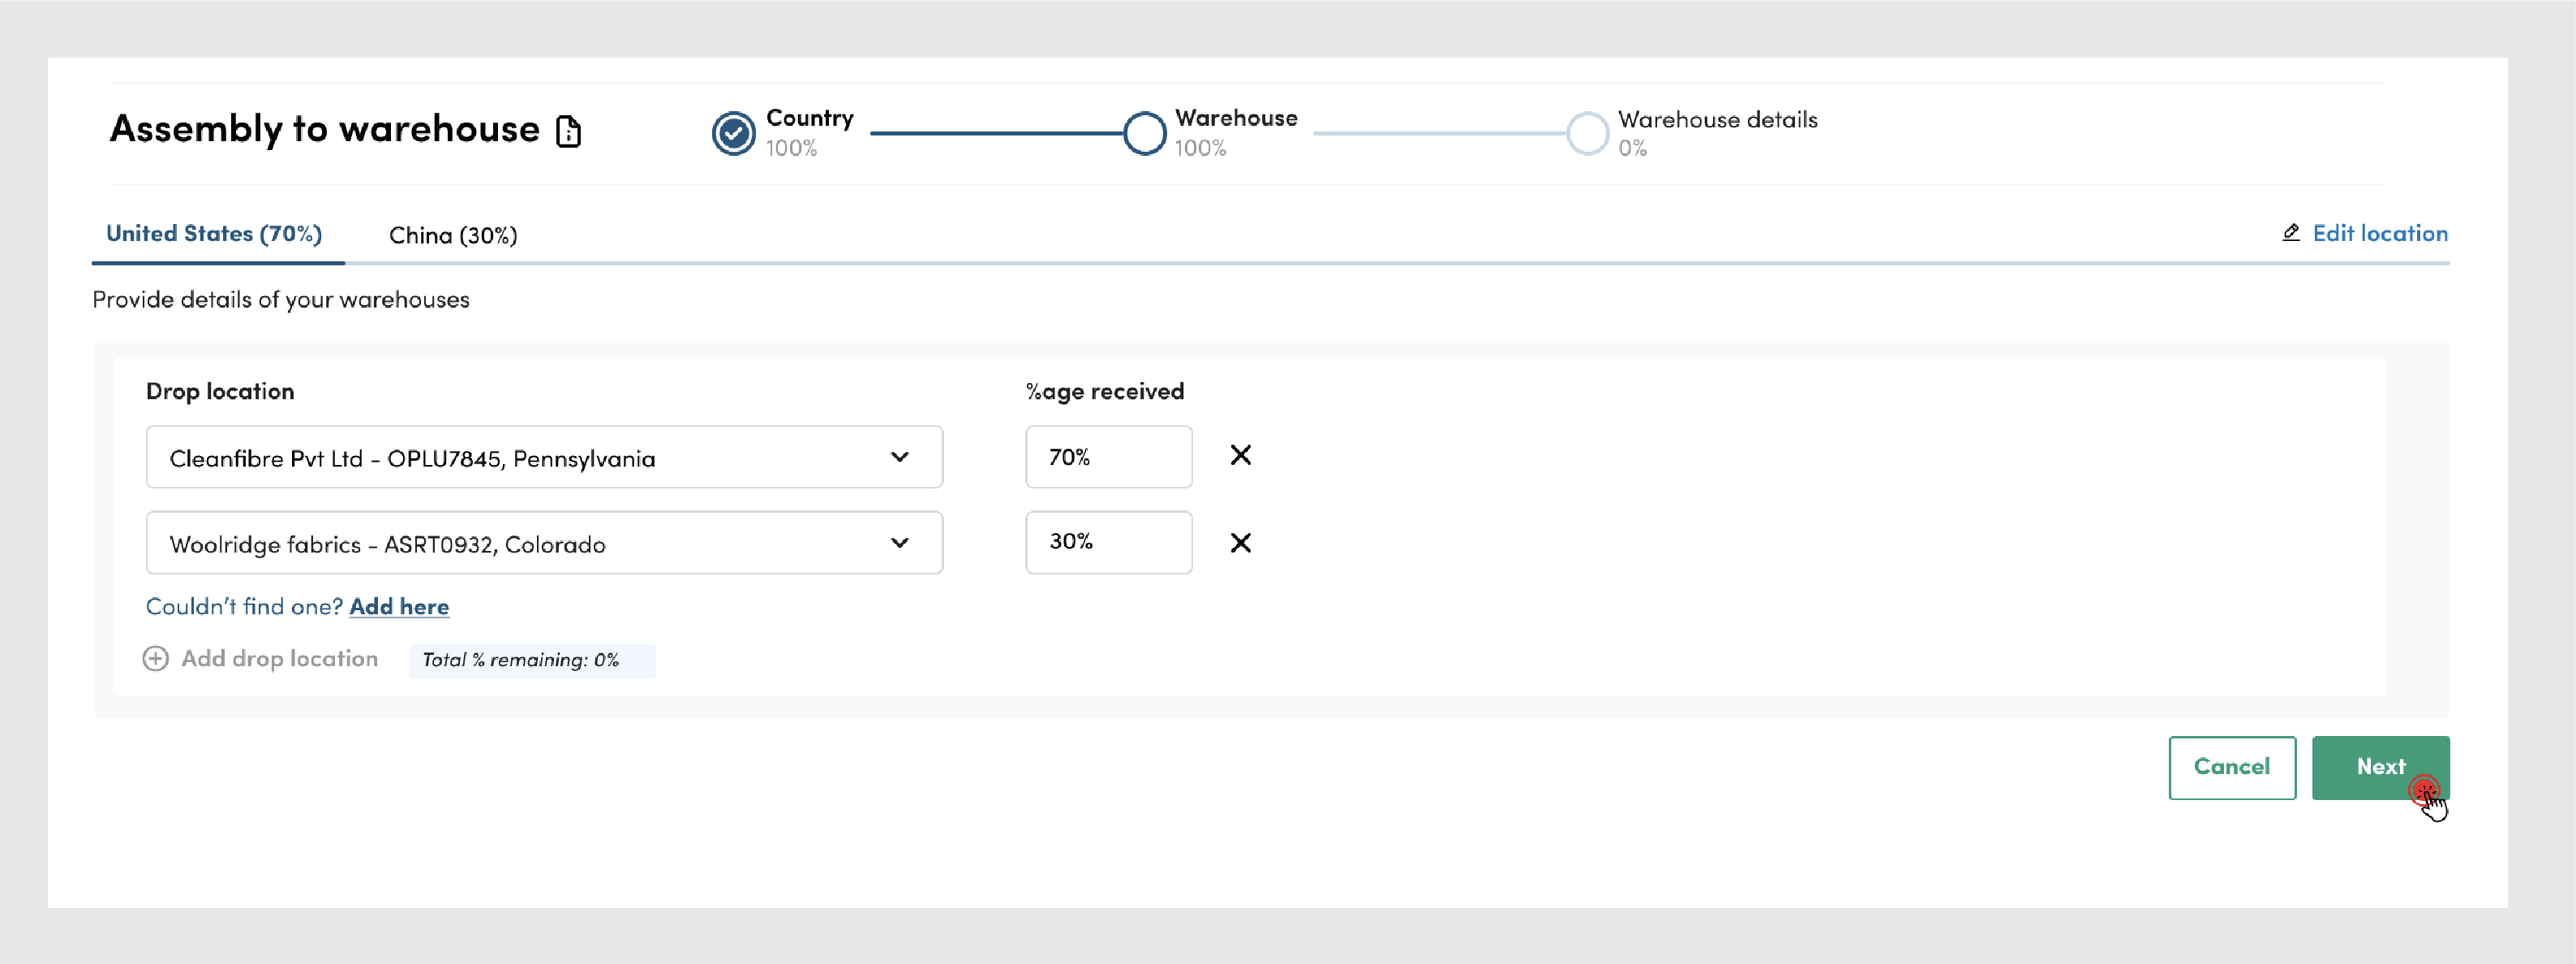Screen dimensions: 2576x964
Task: Select the United States (70%) tab
Action: click(x=214, y=234)
